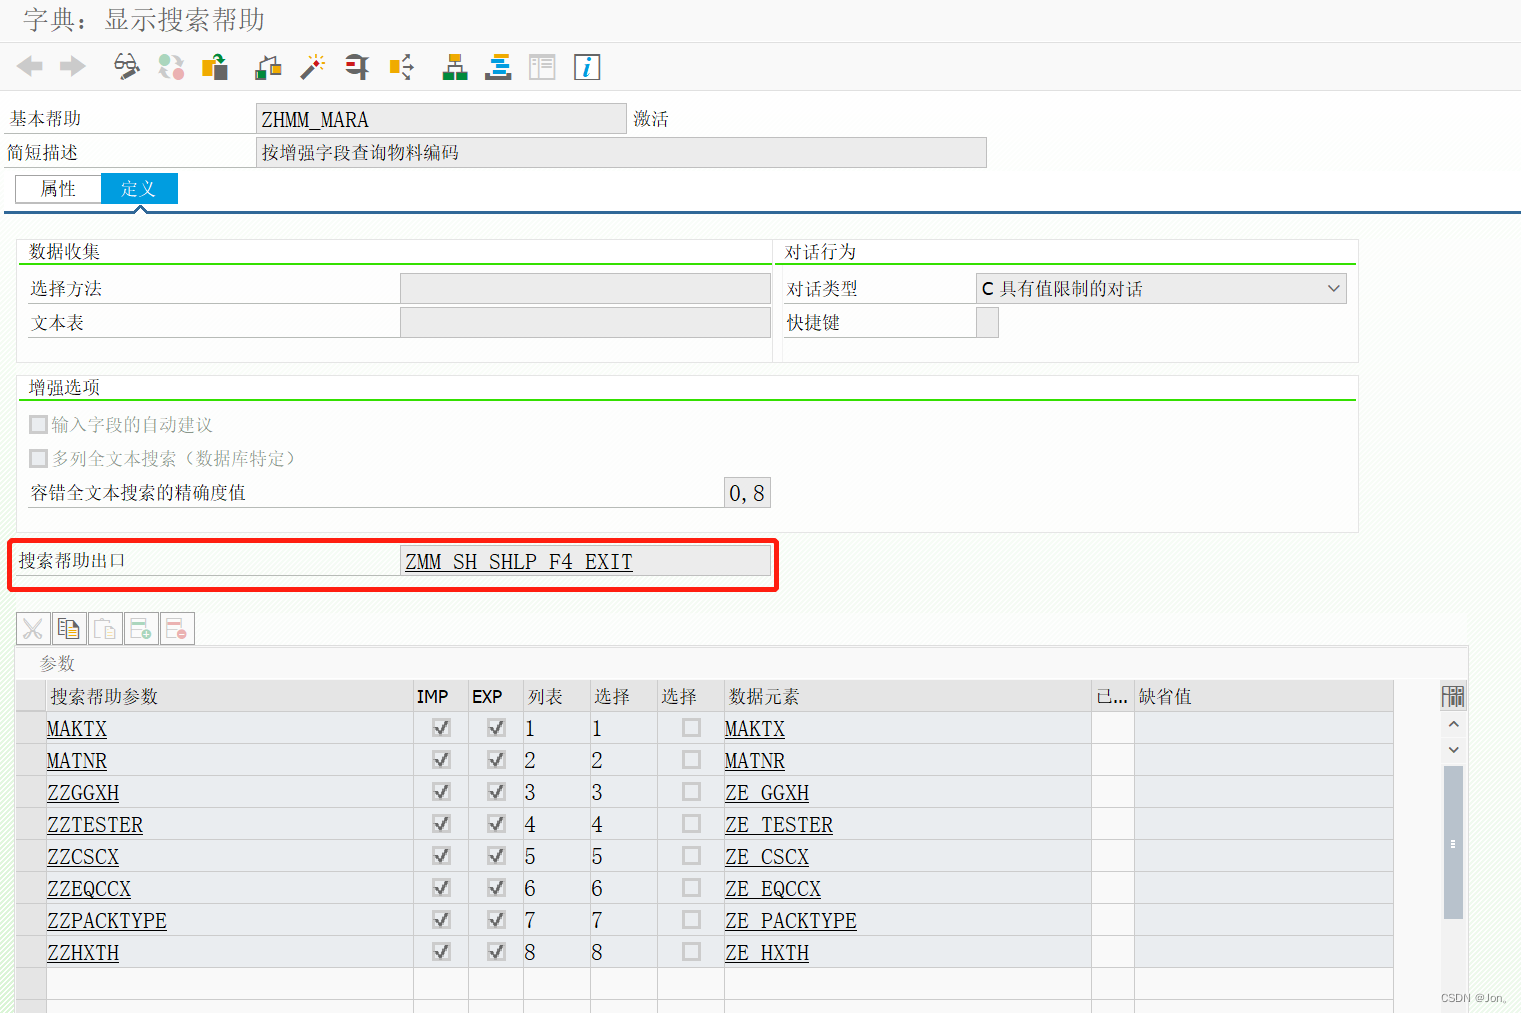Click the refresh/compare icon in the toolbar

(170, 67)
